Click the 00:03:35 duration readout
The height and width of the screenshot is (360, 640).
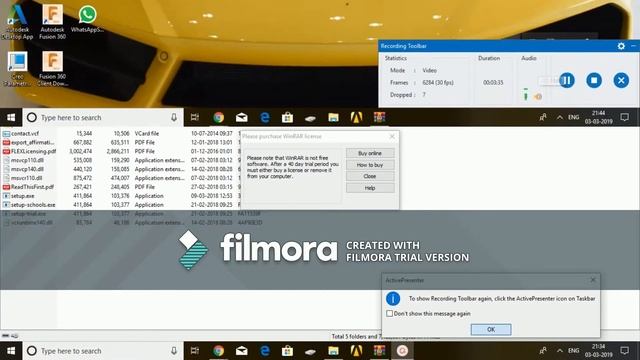(x=493, y=82)
